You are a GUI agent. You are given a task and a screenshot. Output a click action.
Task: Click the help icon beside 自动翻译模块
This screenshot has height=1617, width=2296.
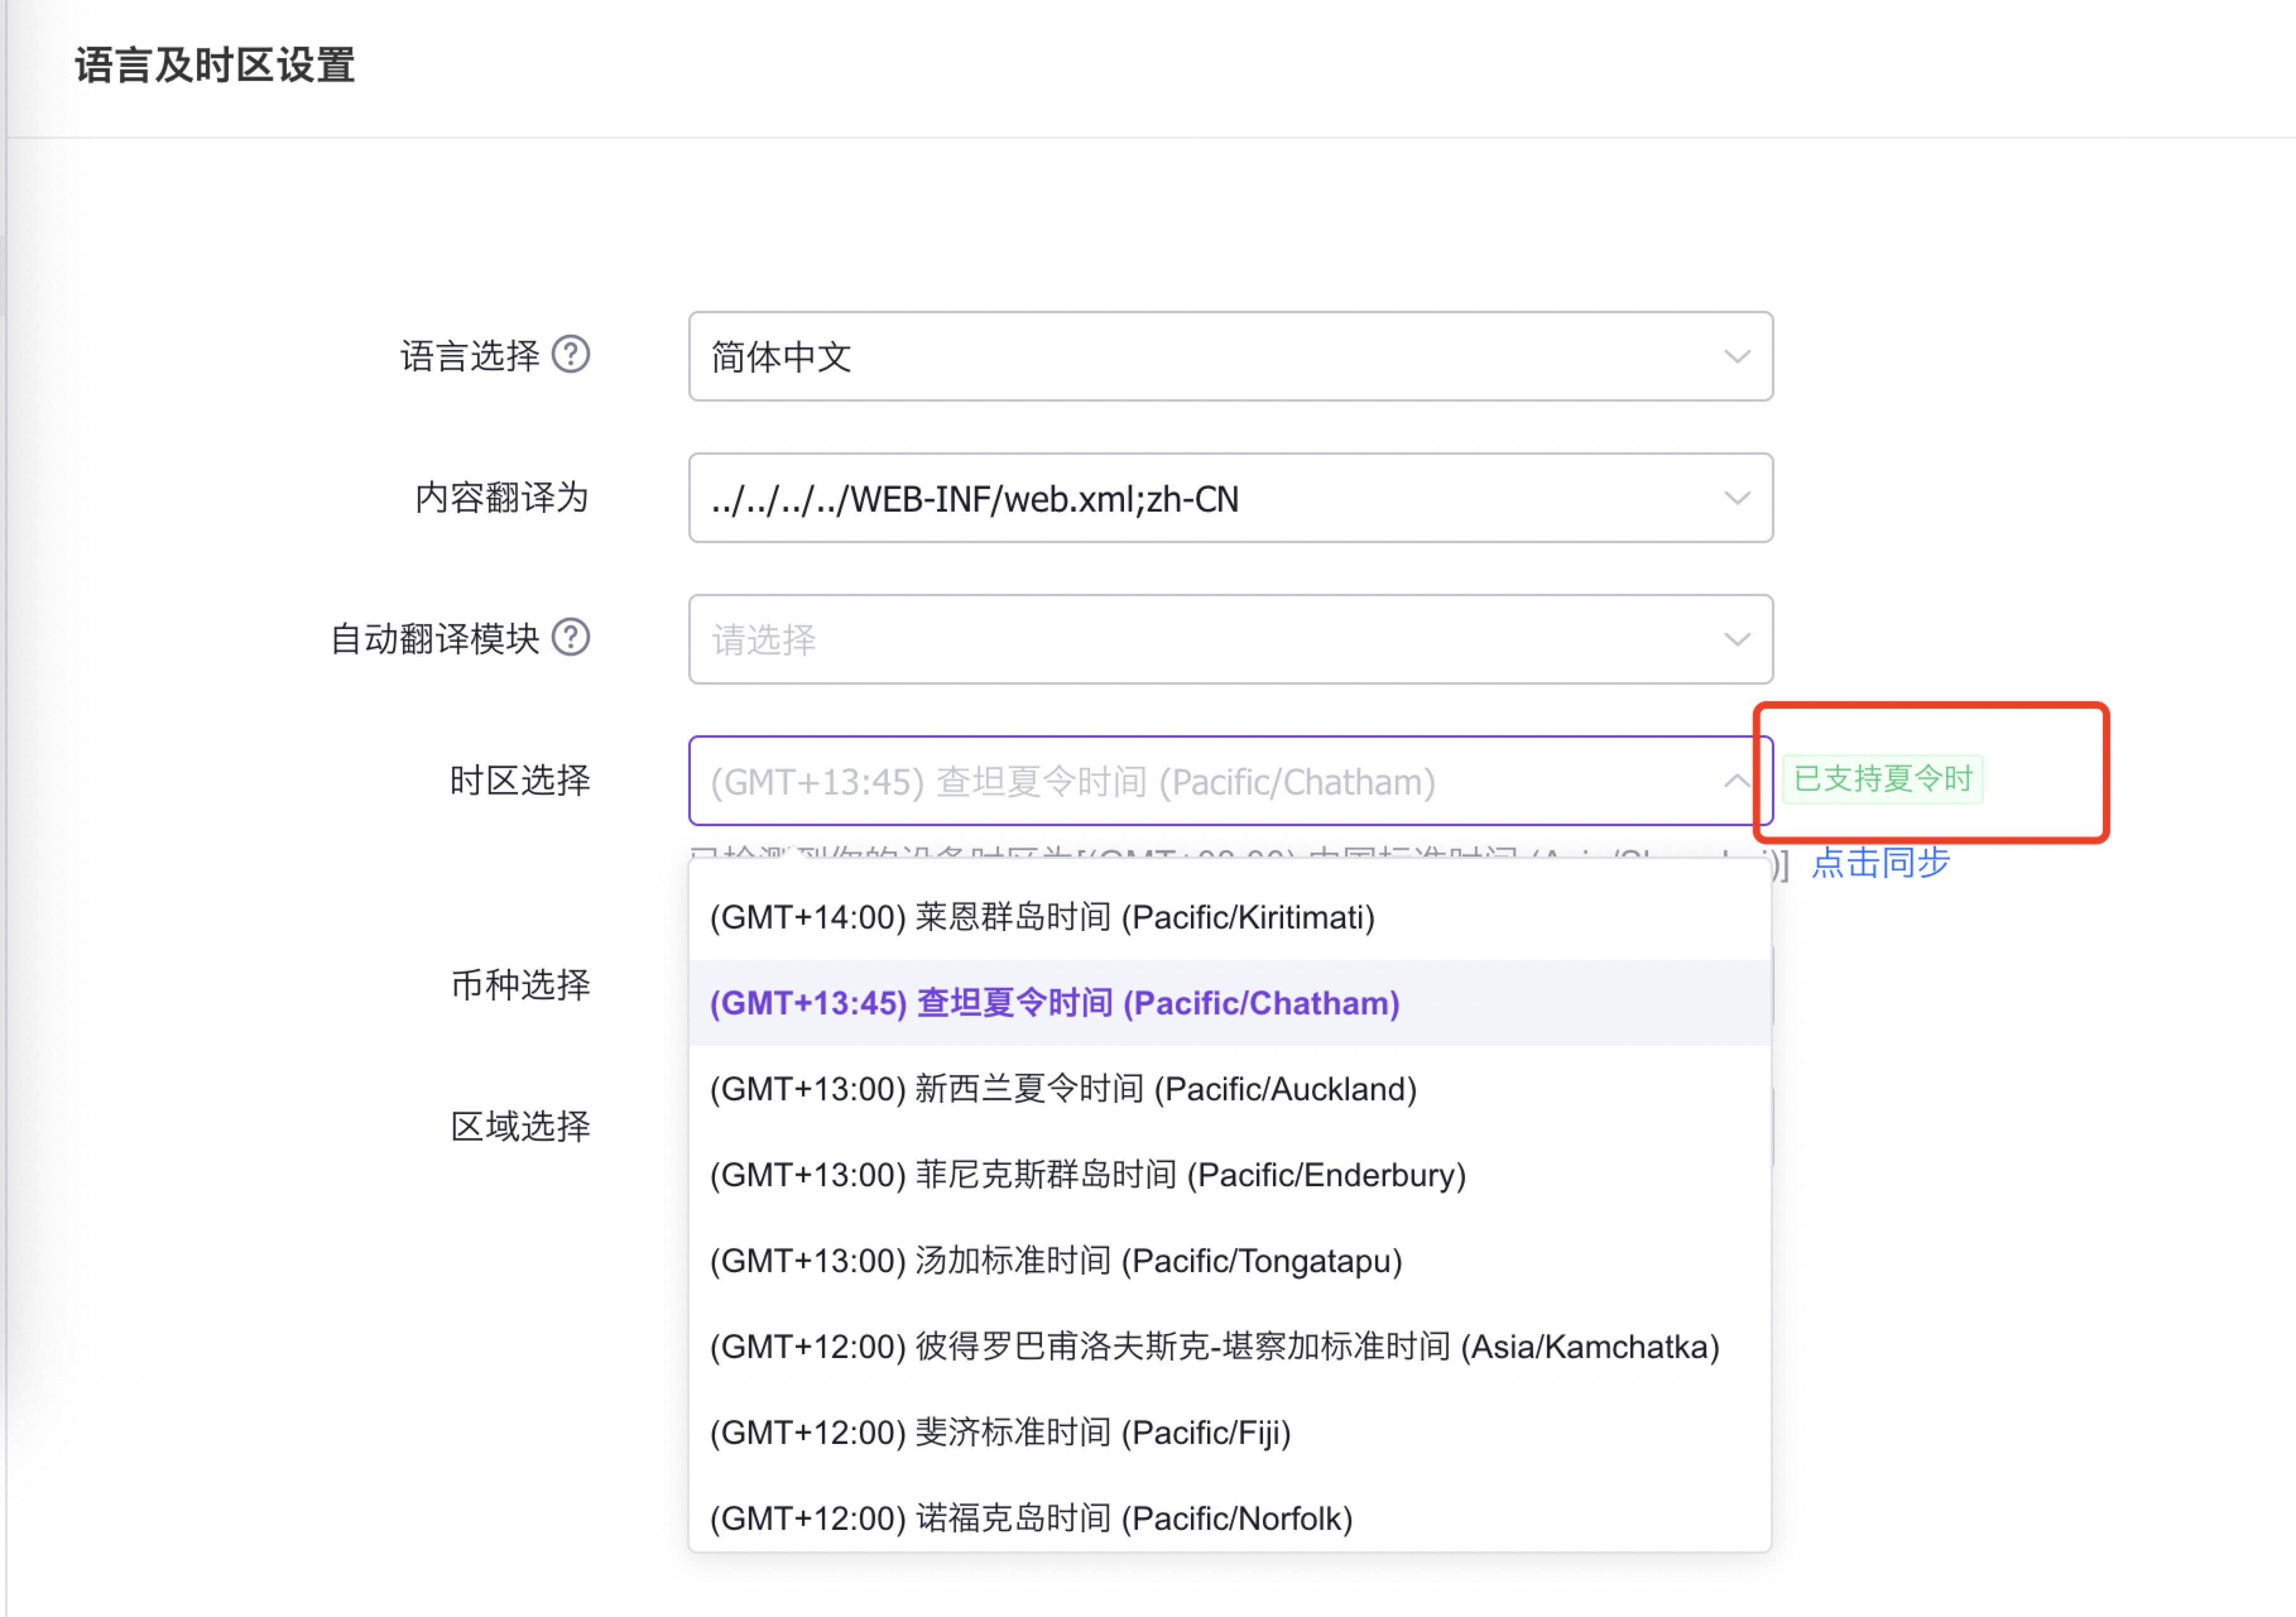(x=571, y=637)
